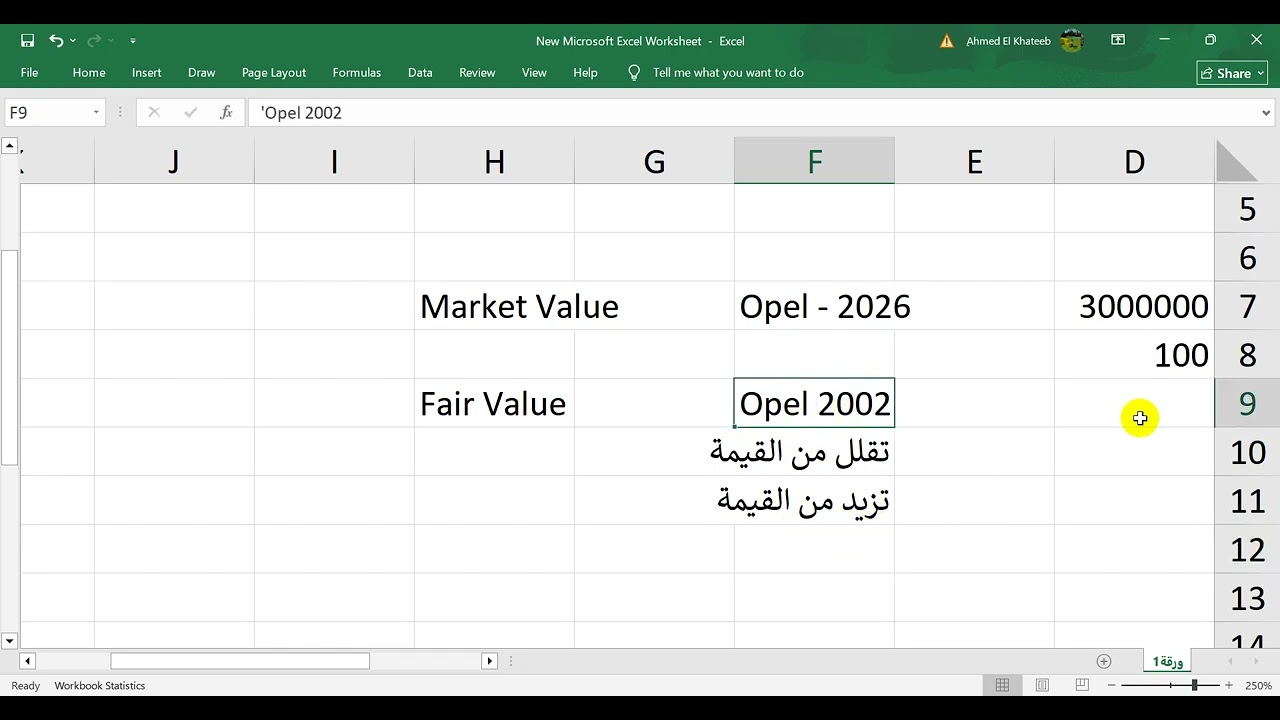This screenshot has width=1280, height=720.
Task: Click the horizontal scrollbar thumb
Action: coord(240,661)
